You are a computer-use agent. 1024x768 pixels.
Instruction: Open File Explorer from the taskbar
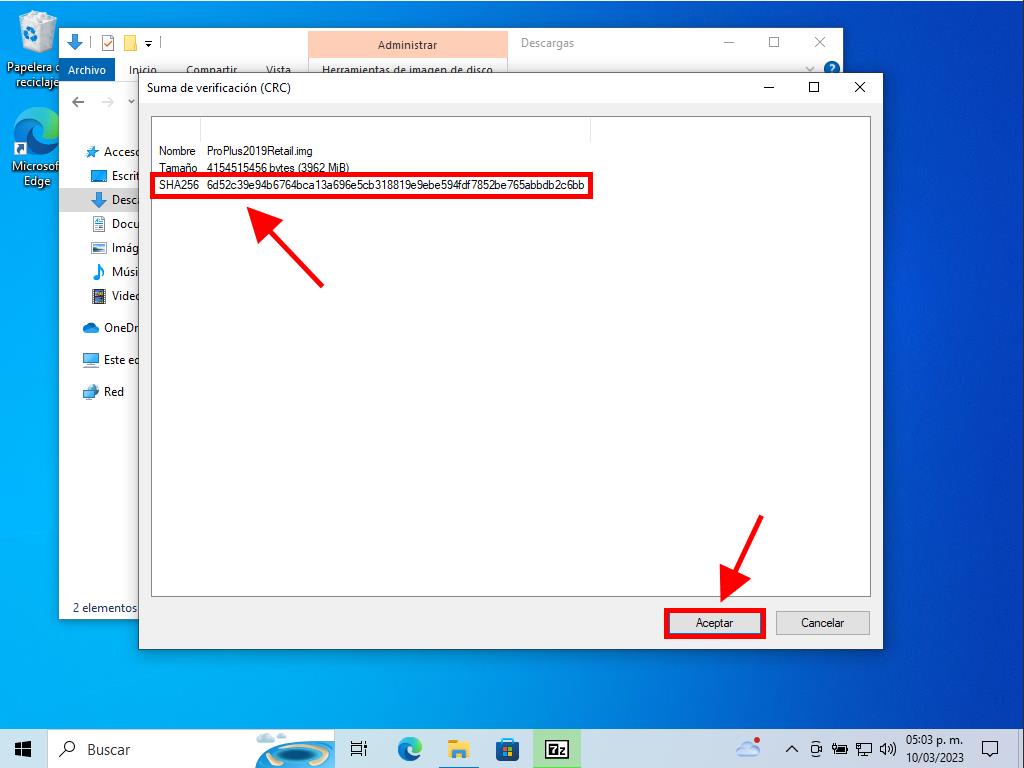[459, 749]
